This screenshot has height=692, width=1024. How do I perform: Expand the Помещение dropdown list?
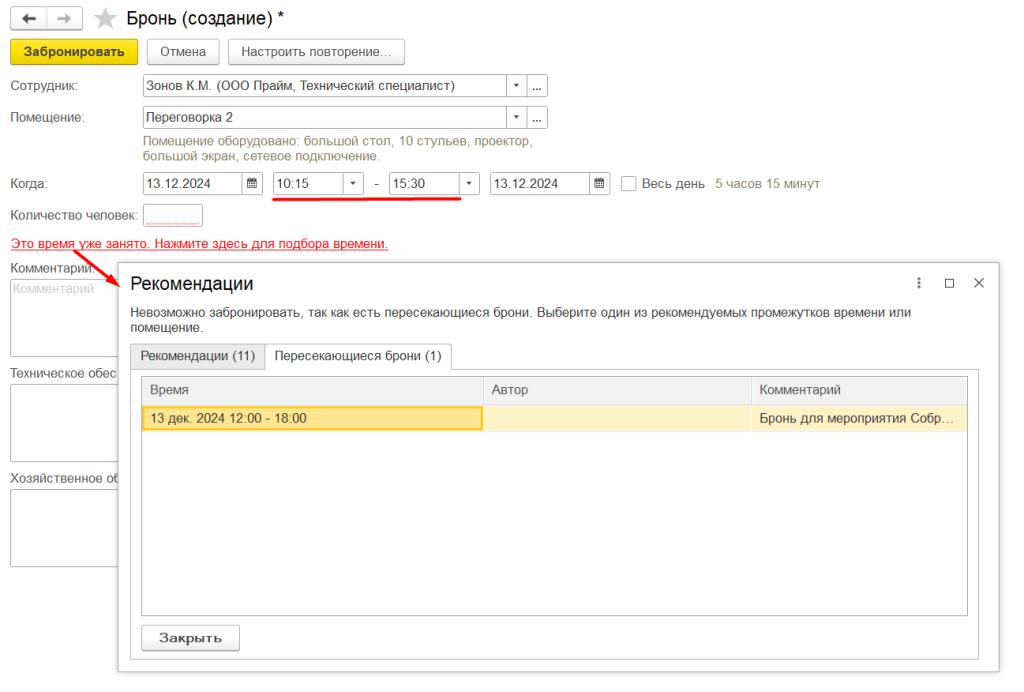[x=516, y=118]
